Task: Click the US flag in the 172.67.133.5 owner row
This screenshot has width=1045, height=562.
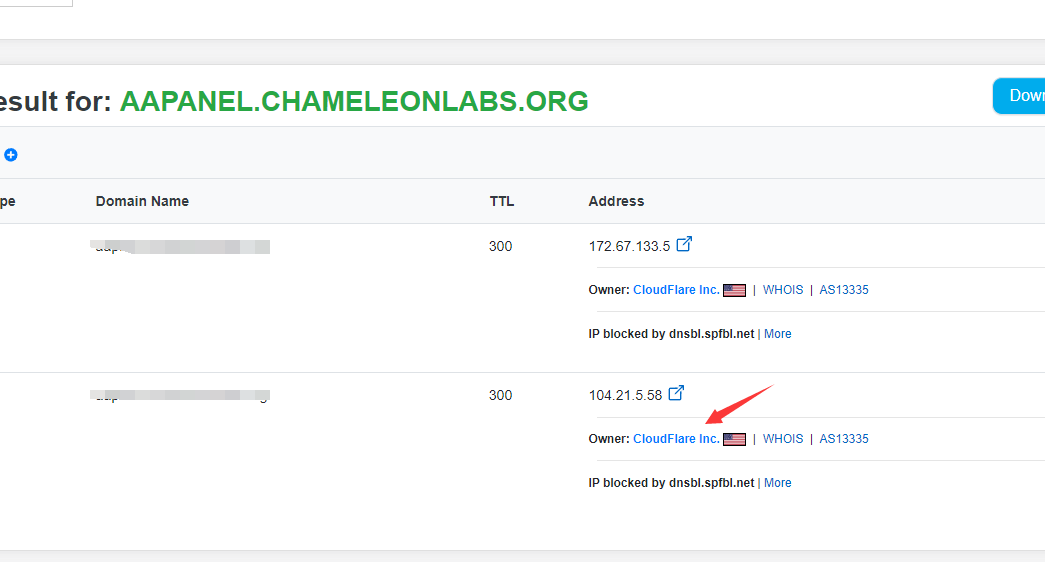Action: tap(735, 290)
